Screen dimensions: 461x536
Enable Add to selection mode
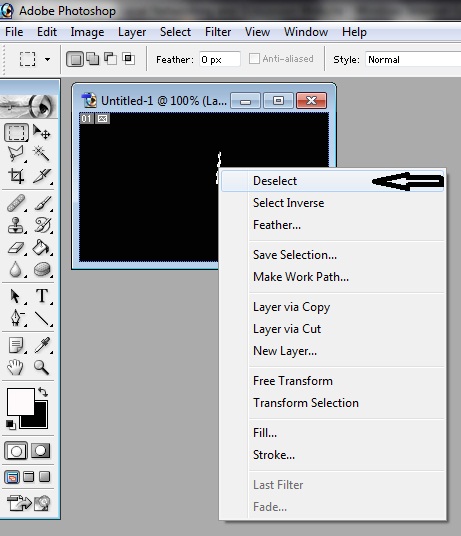click(x=93, y=59)
